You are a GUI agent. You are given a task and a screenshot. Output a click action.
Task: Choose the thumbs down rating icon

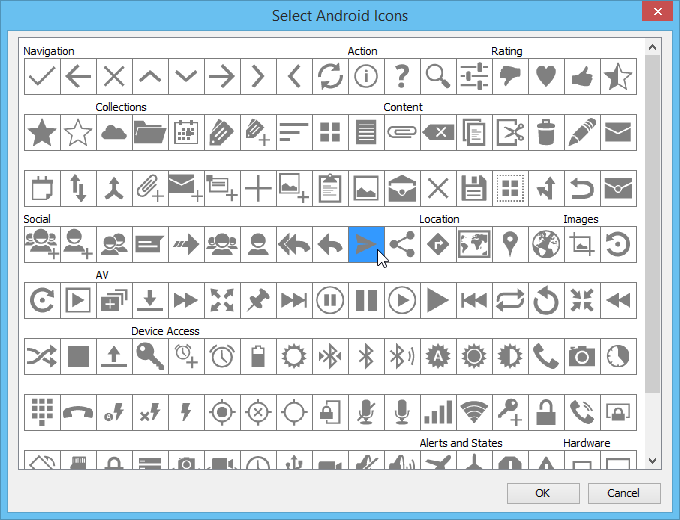pos(510,76)
